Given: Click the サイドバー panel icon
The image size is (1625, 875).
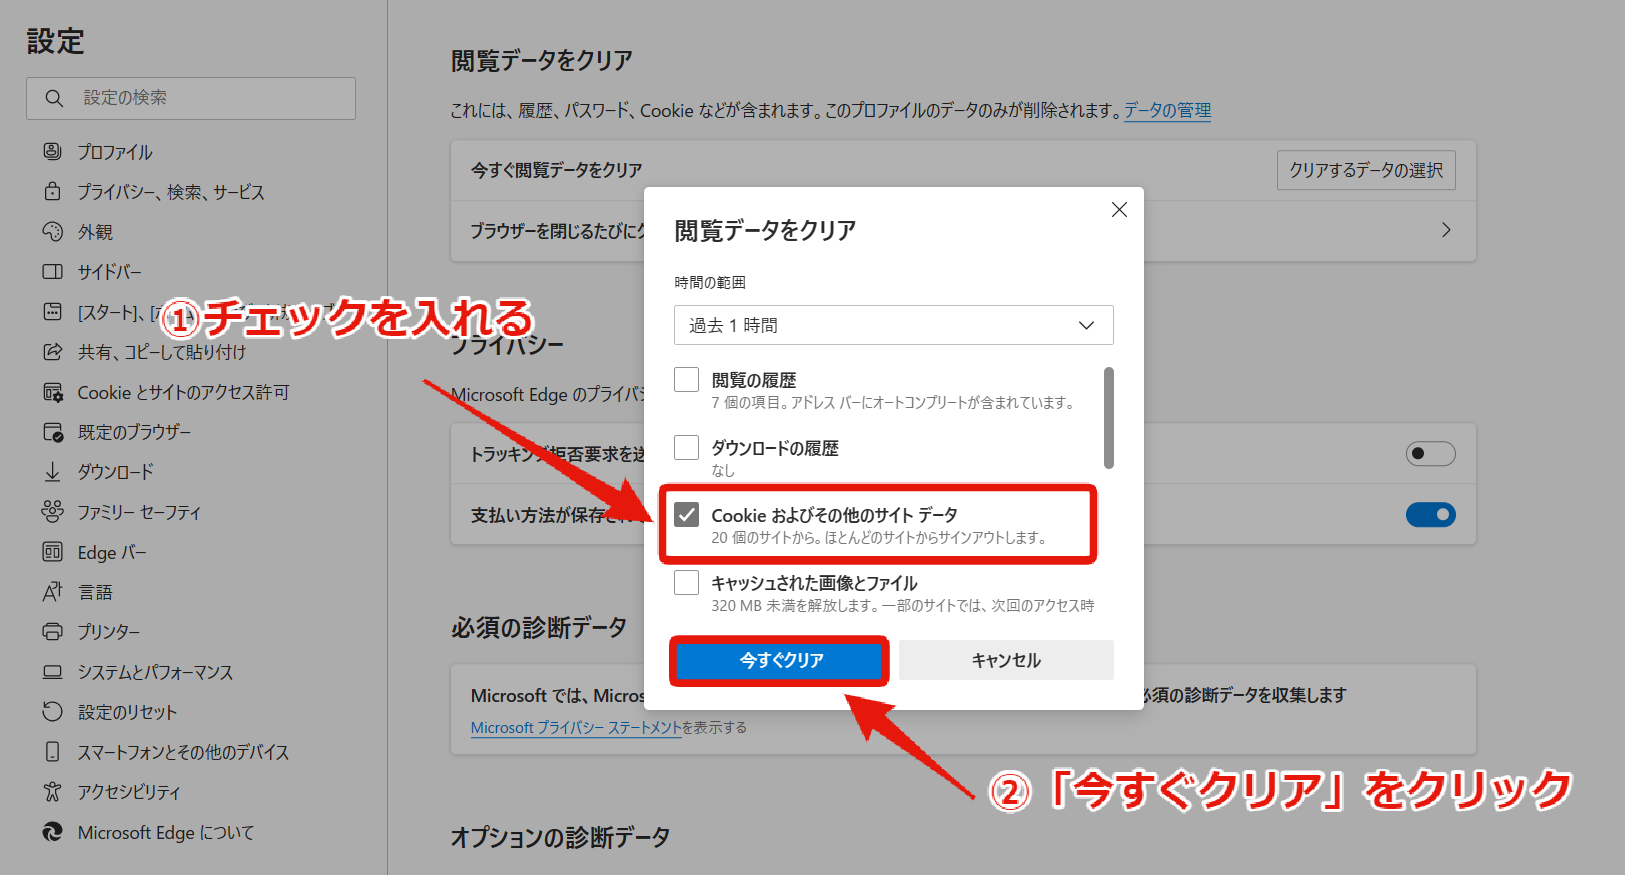Looking at the screenshot, I should click(x=53, y=271).
